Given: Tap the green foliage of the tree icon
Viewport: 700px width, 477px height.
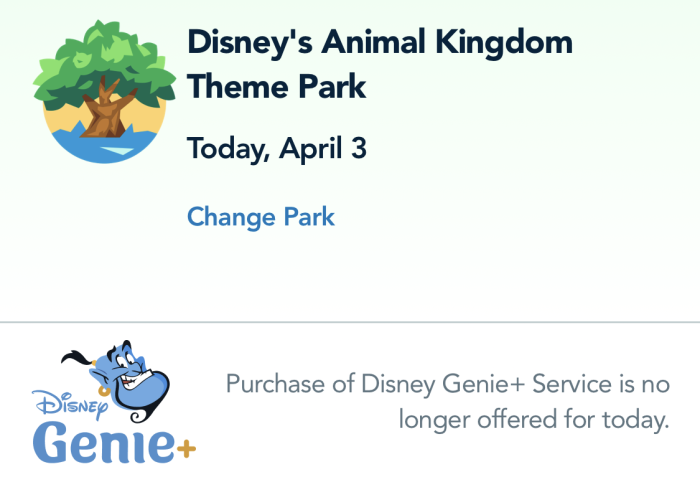Looking at the screenshot, I should [x=104, y=63].
